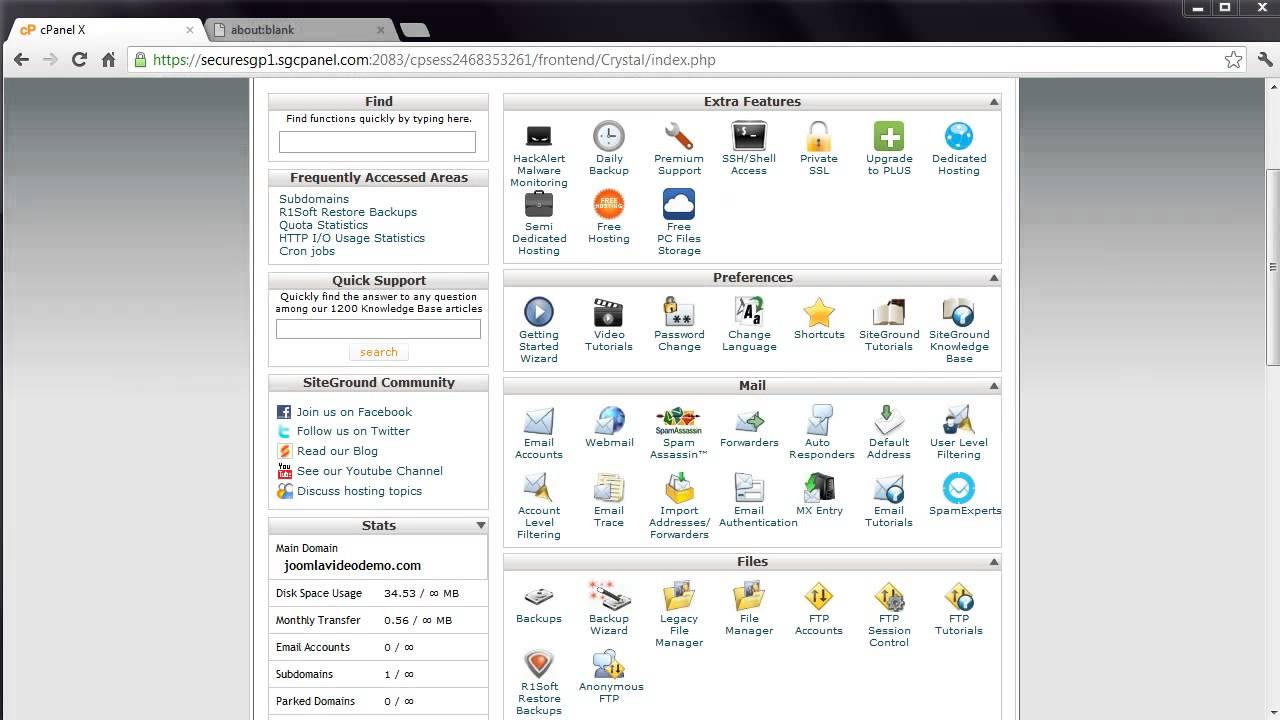Open Spam Assassin icon
The image size is (1280, 720).
(679, 420)
